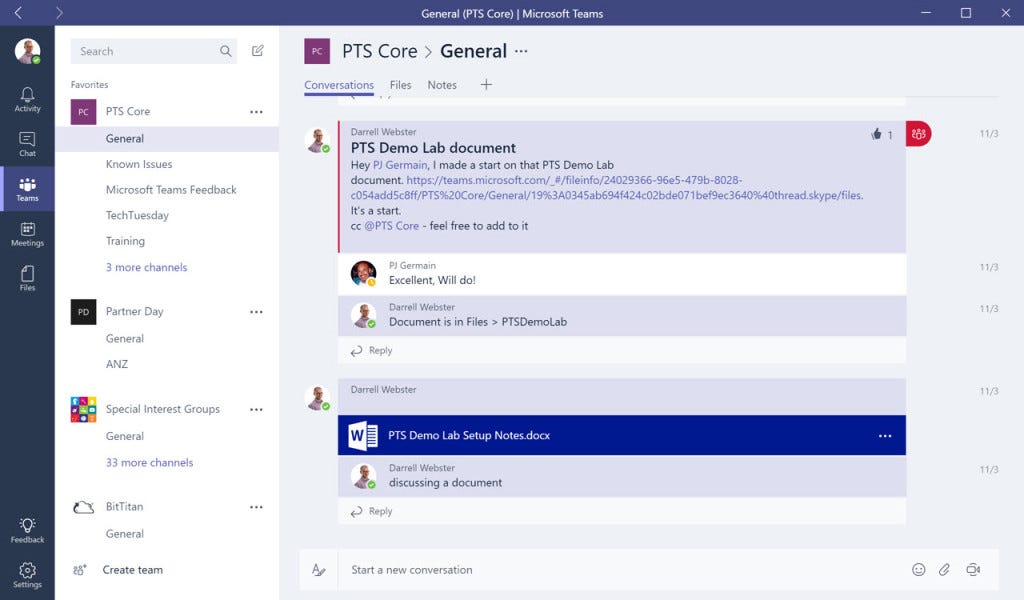Screen dimensions: 1024x600
Task: Click the forward navigation arrow
Action: (x=59, y=12)
